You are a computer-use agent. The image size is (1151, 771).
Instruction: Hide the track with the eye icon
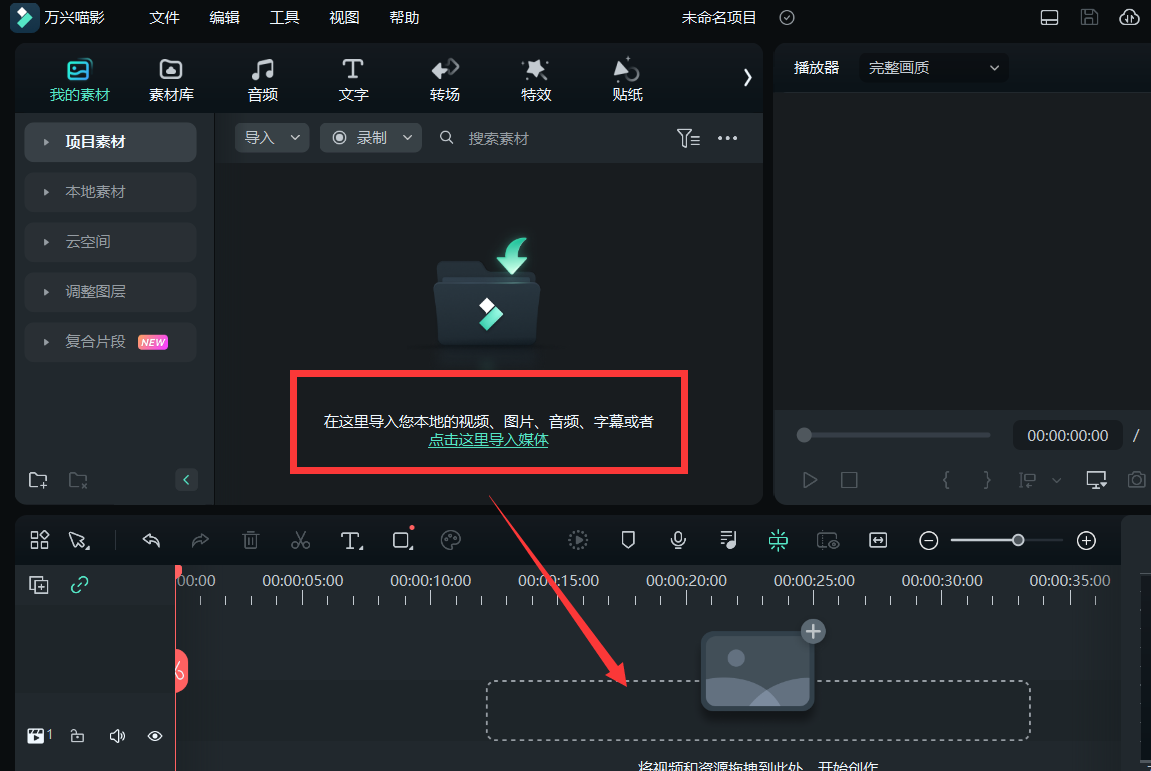[x=154, y=736]
